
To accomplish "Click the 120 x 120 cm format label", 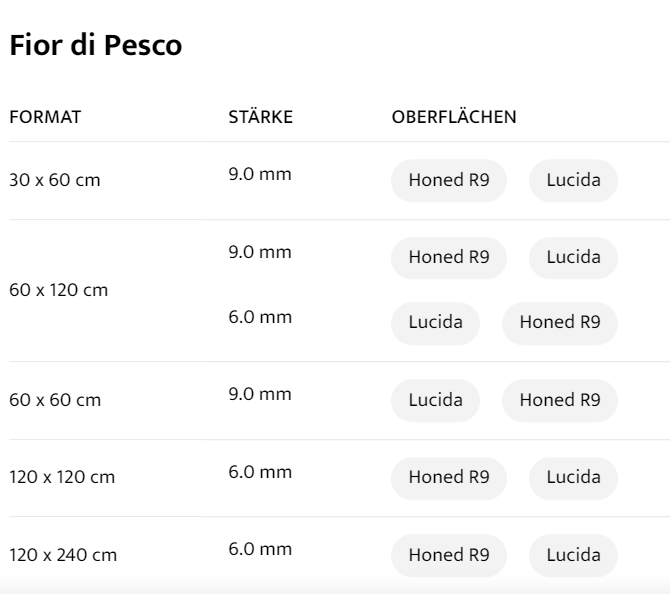I will click(x=62, y=477).
